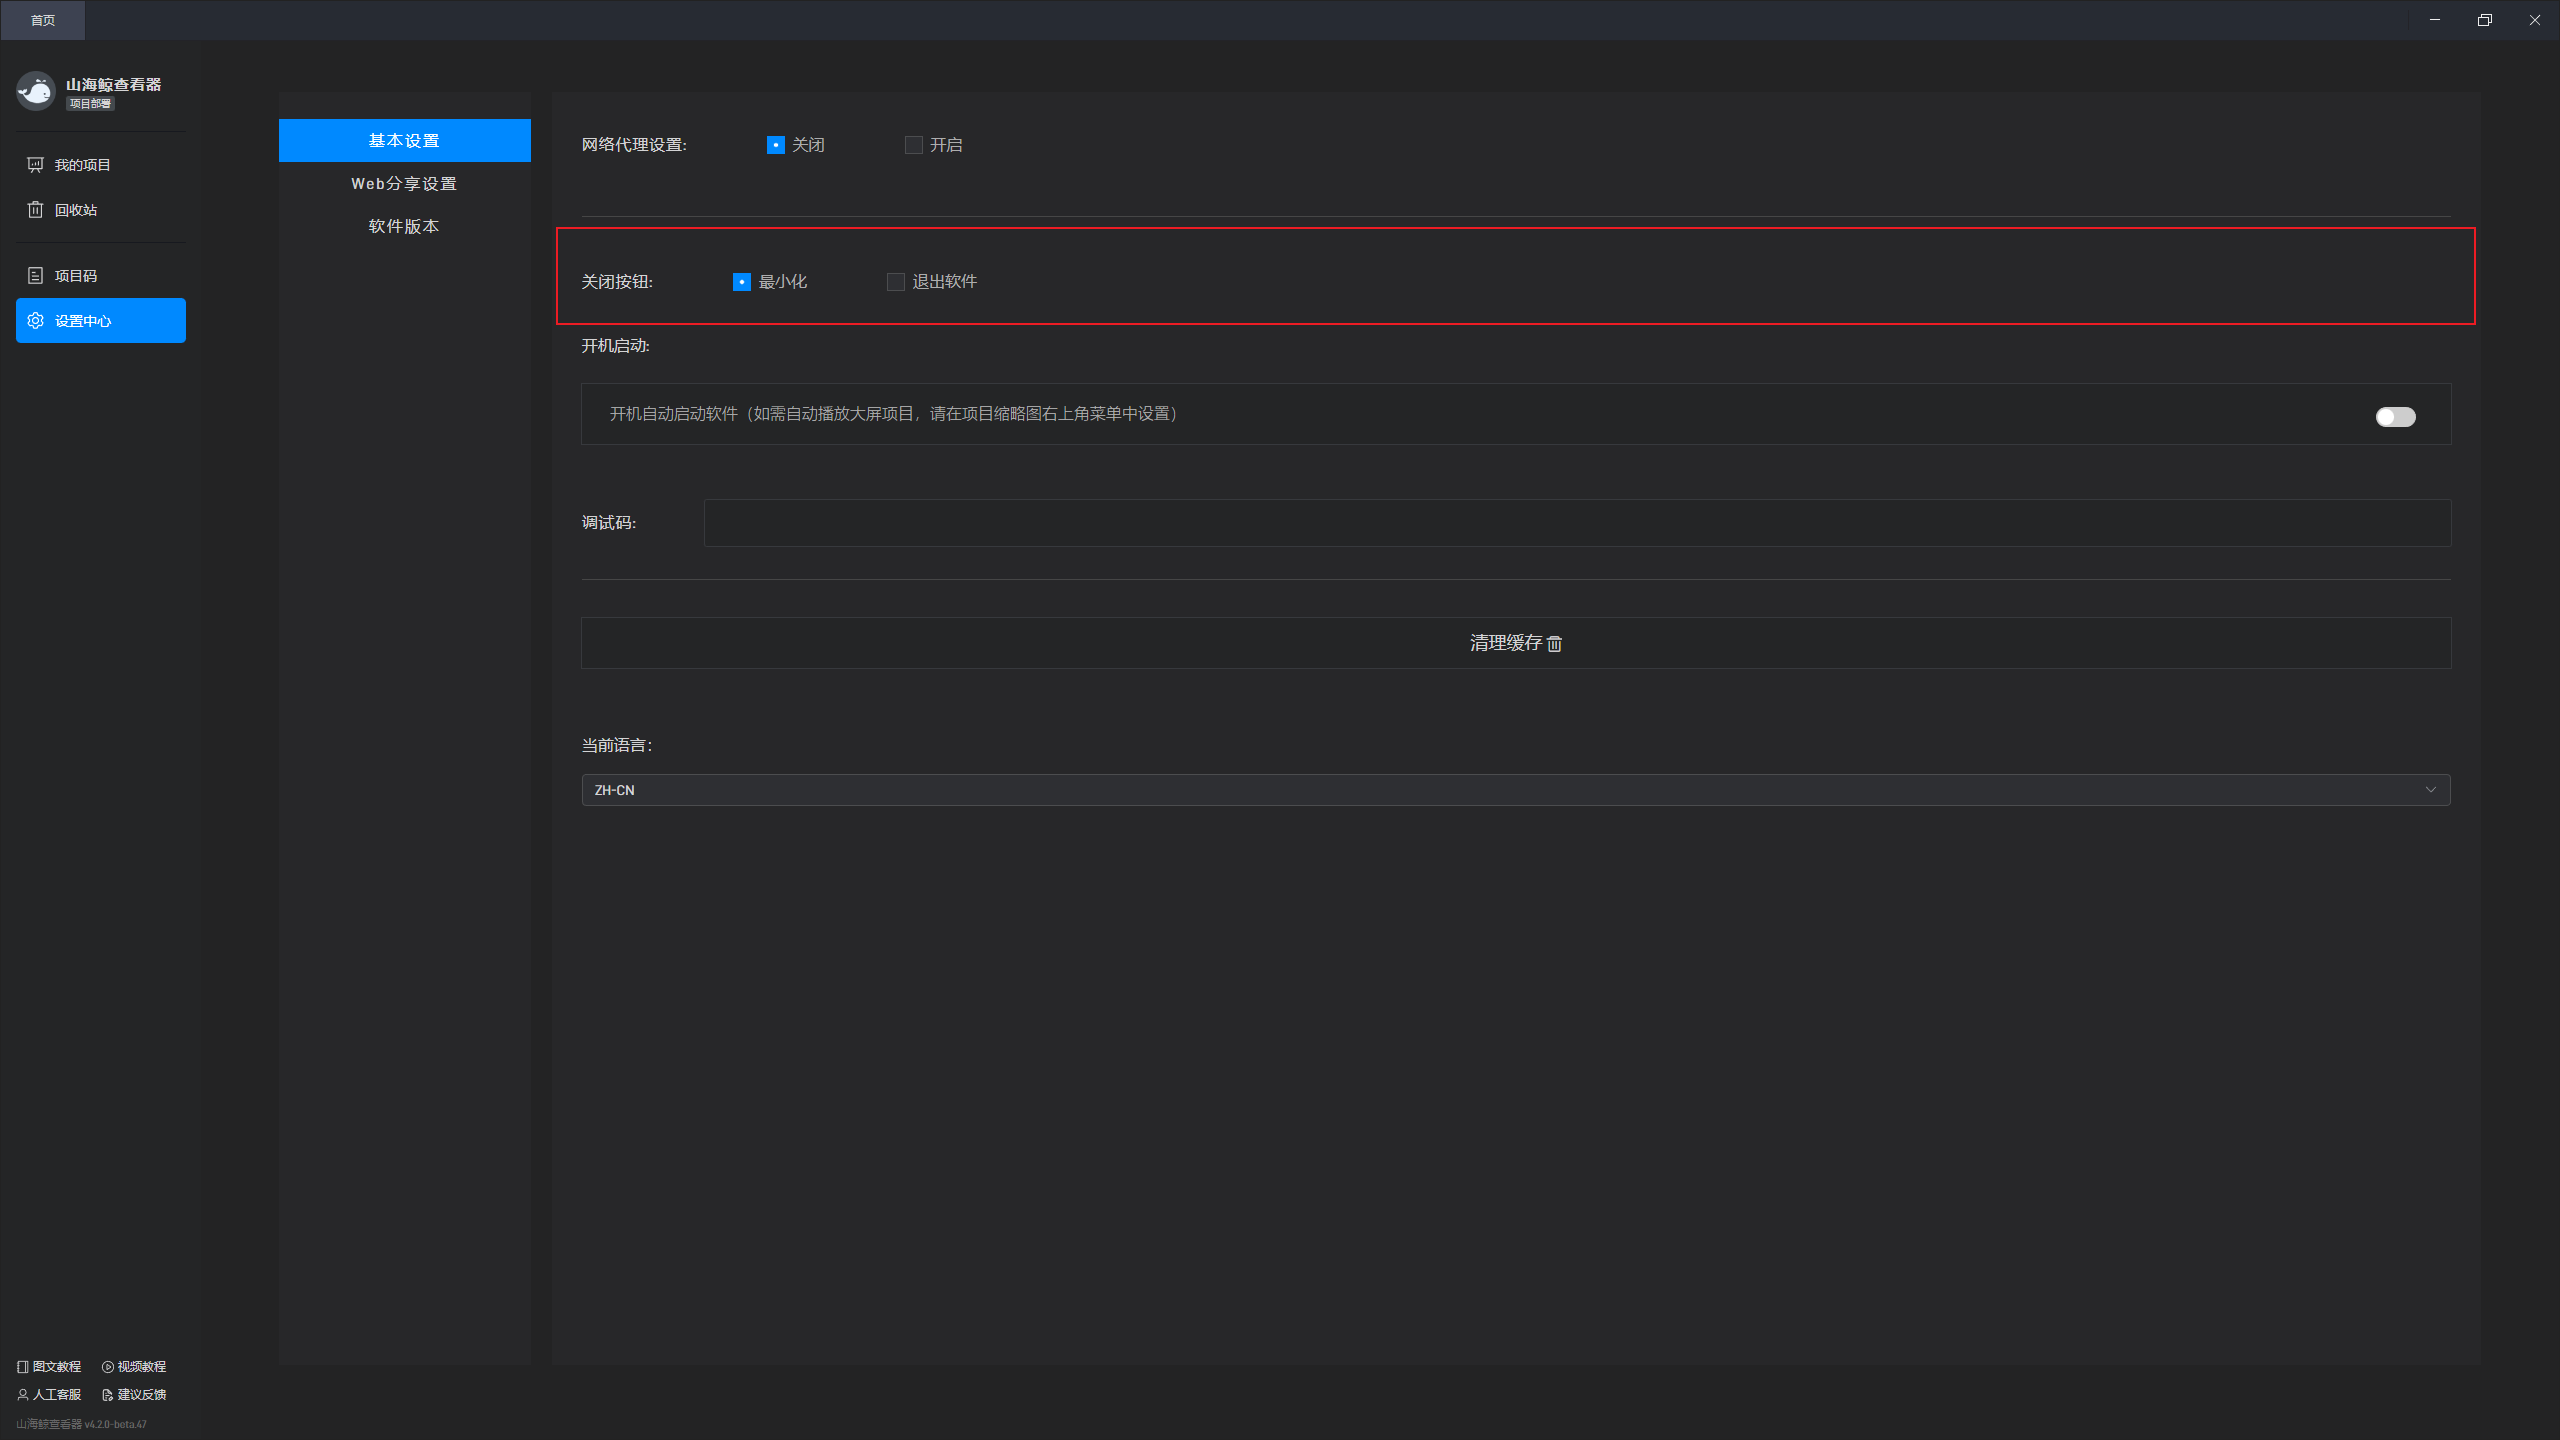Select the 最小化 close-button option
The width and height of the screenshot is (2560, 1440).
[742, 282]
